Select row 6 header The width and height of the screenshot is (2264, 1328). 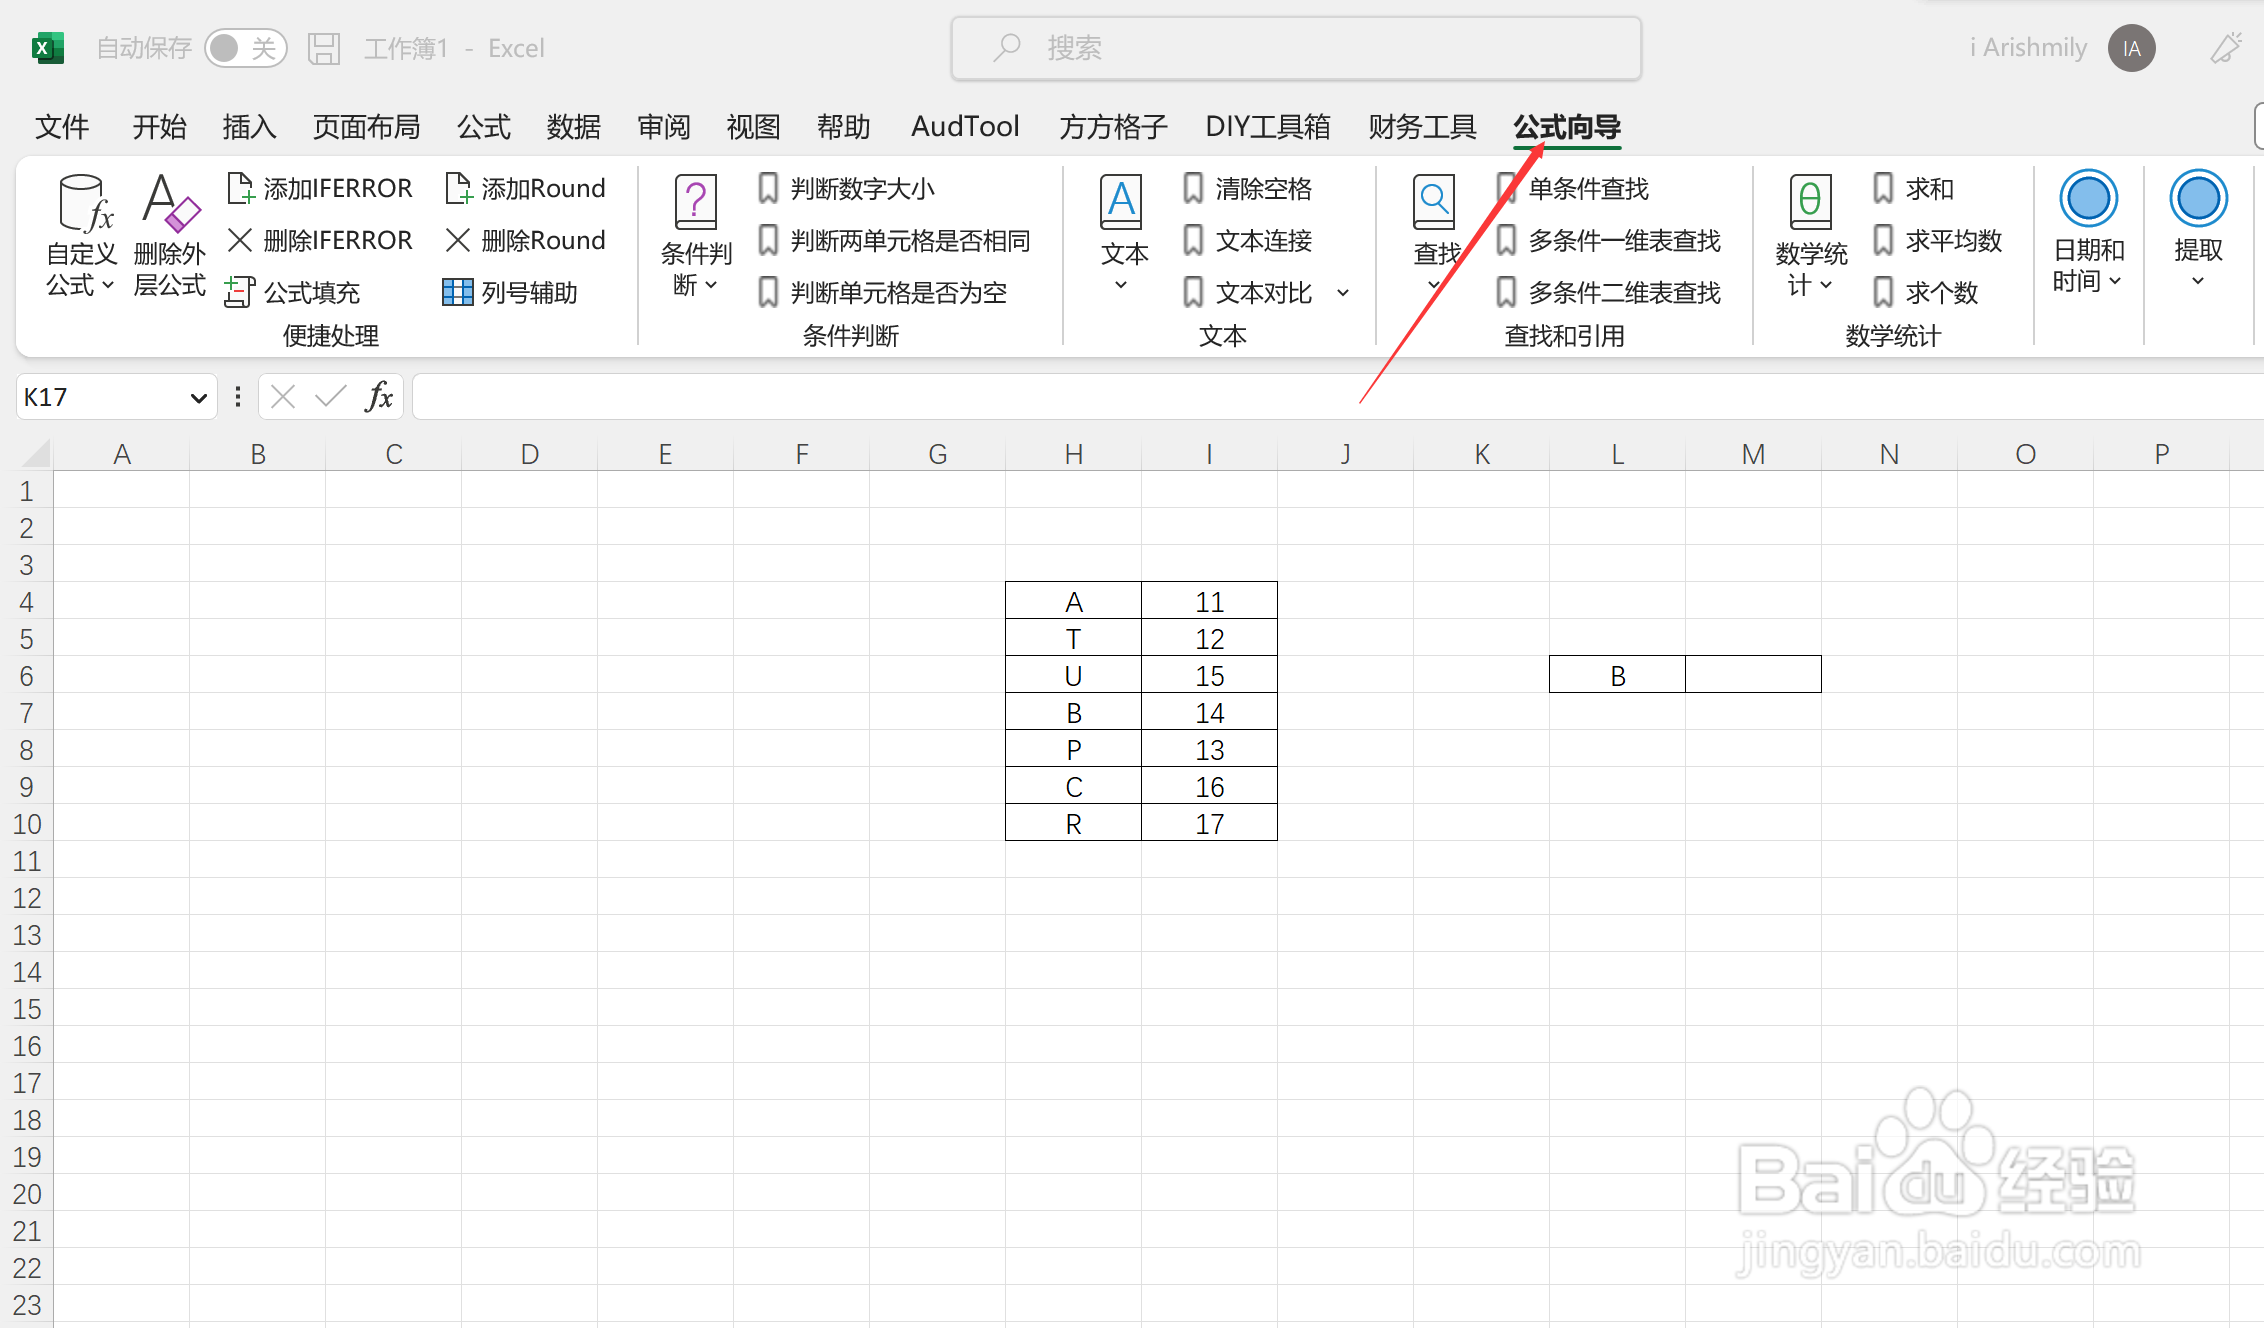coord(27,675)
